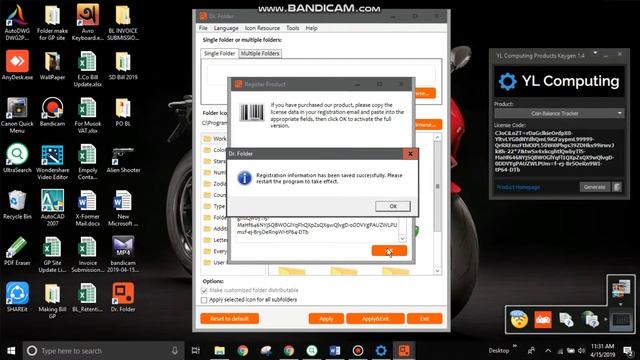
Task: Open the AutoCAD 2007 desktop shortcut
Action: click(x=52, y=208)
